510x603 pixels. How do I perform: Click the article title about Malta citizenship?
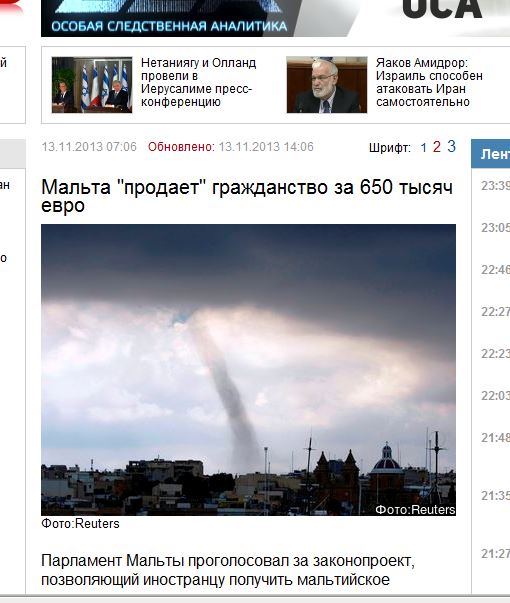pos(247,196)
